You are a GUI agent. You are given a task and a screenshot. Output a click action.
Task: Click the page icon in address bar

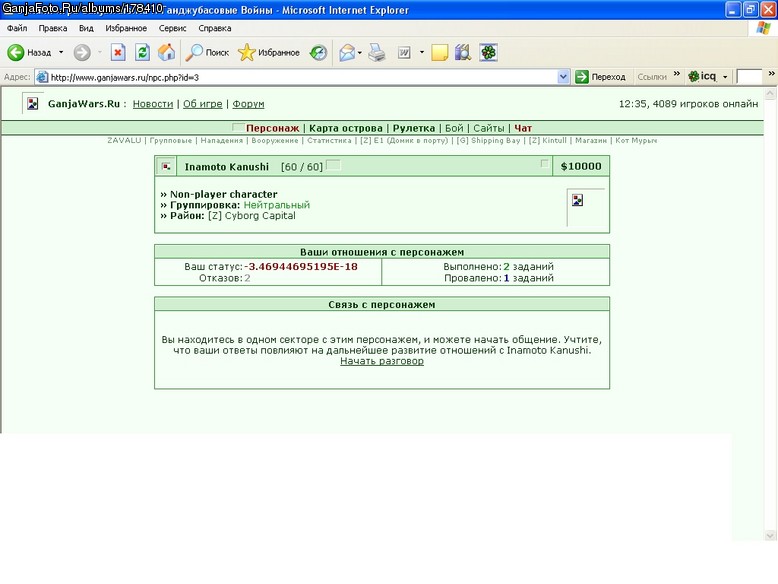(42, 77)
